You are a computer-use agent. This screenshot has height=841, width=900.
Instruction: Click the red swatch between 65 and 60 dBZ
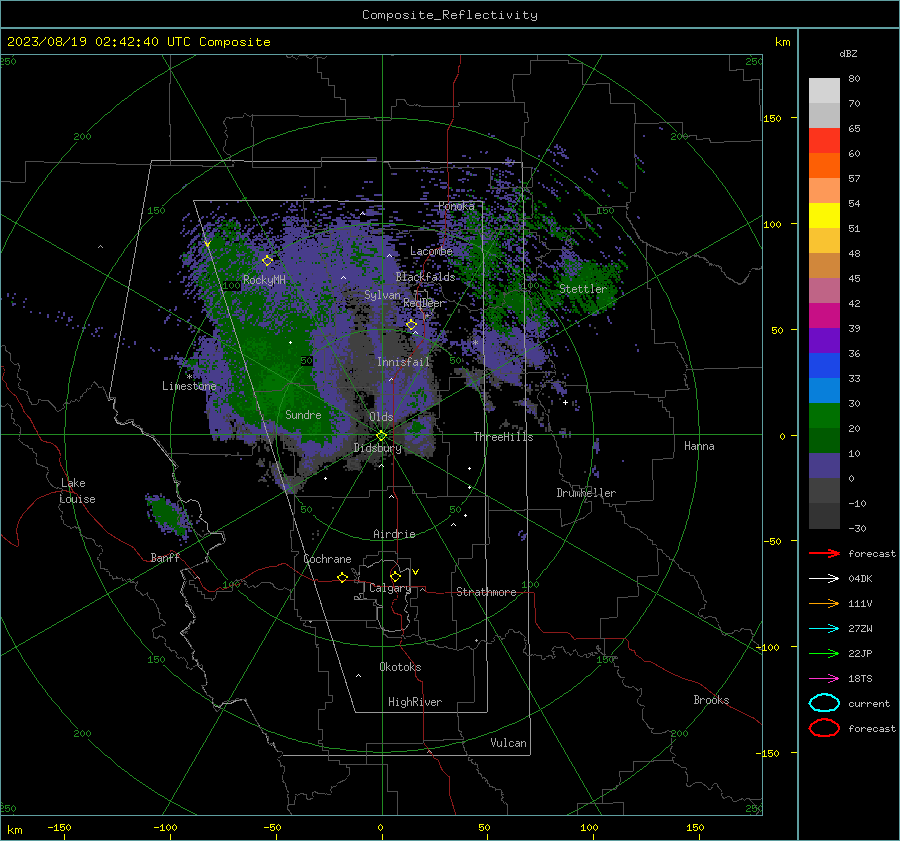click(x=824, y=141)
